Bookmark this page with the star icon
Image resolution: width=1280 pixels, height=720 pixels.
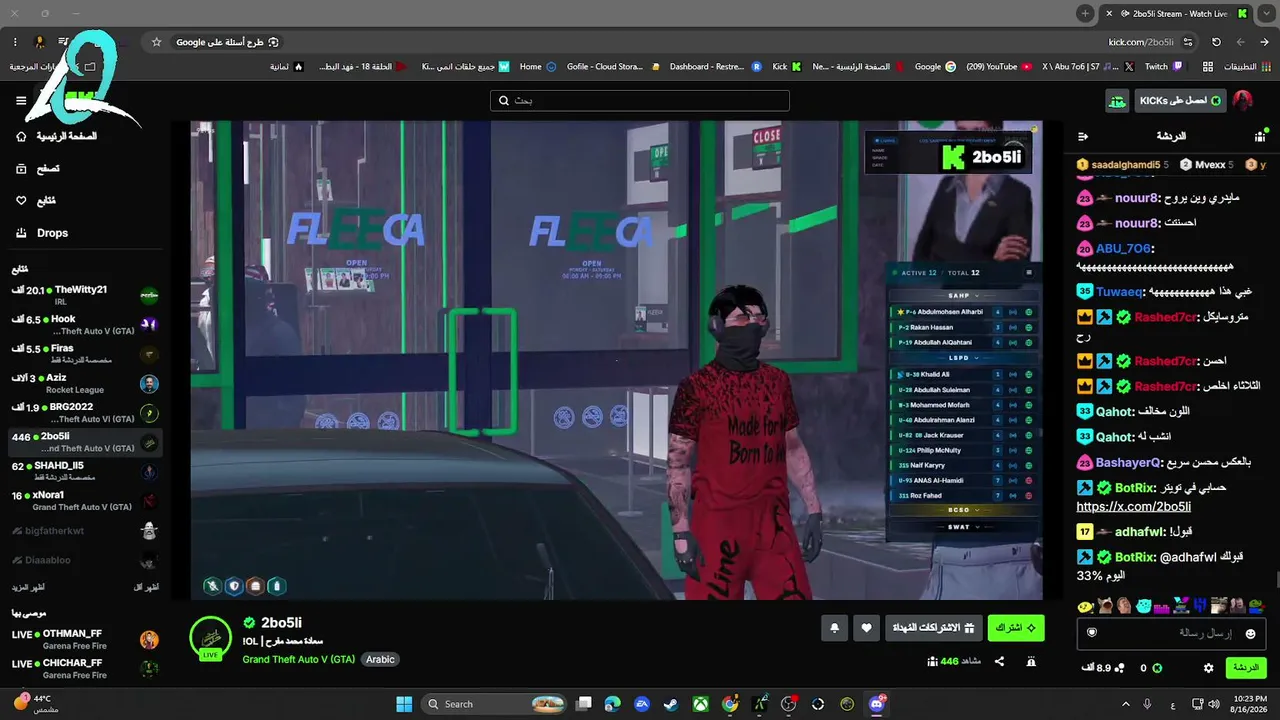tap(156, 42)
